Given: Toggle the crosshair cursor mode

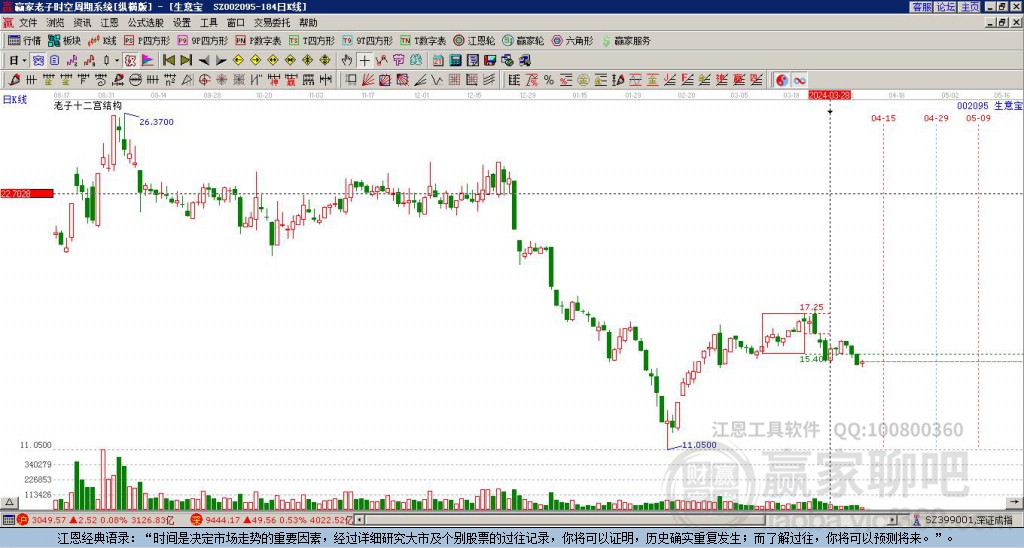Looking at the screenshot, I should (365, 60).
